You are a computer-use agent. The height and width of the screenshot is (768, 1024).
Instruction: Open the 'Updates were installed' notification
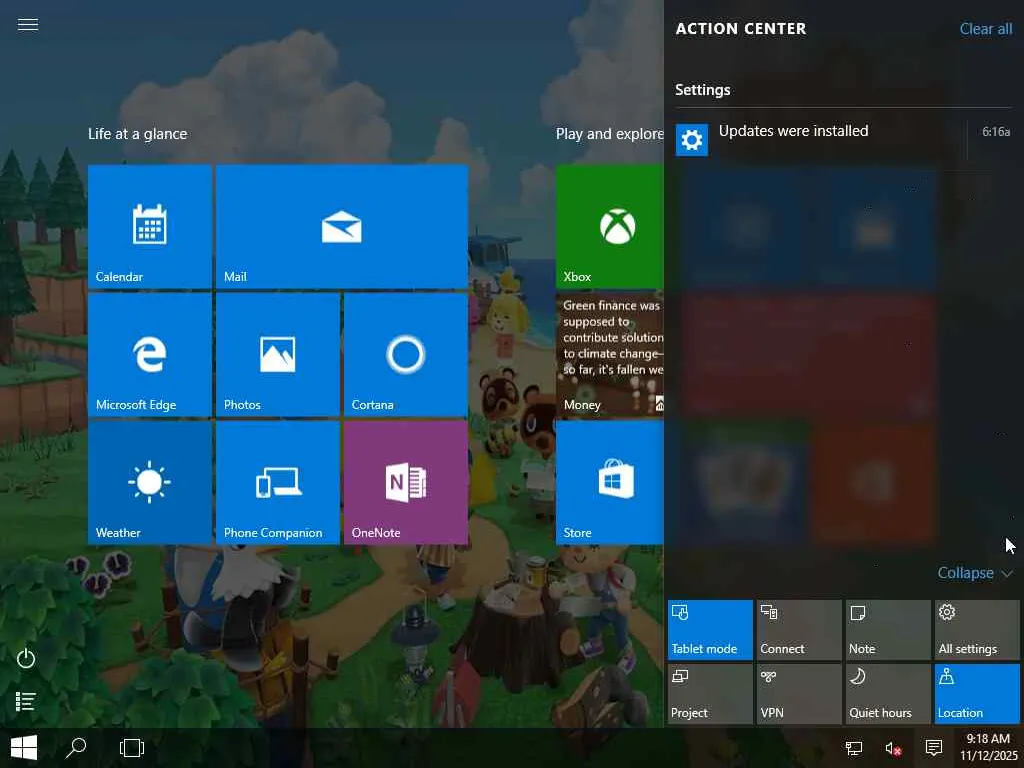coord(844,138)
